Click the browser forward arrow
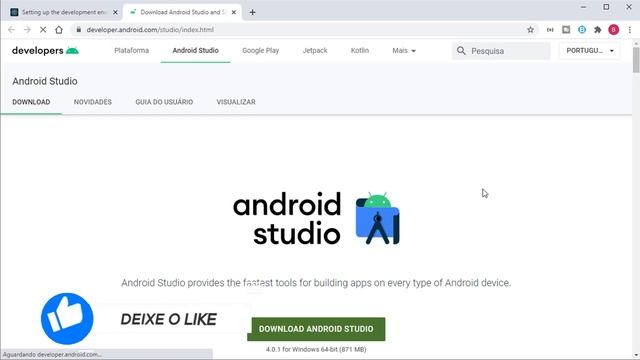The width and height of the screenshot is (640, 360). [27, 30]
